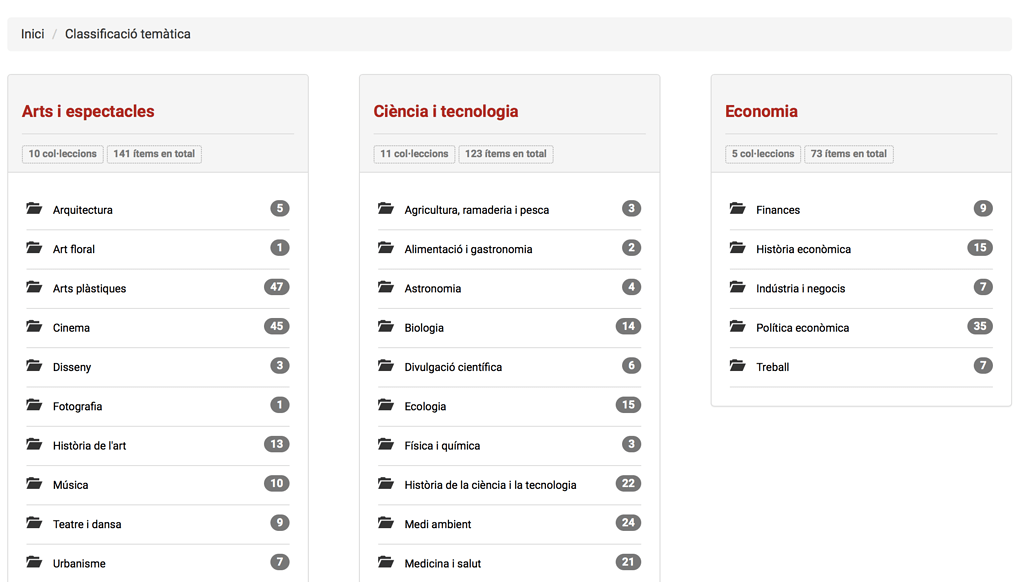
Task: Select the Història econòmica collection
Action: click(x=803, y=249)
